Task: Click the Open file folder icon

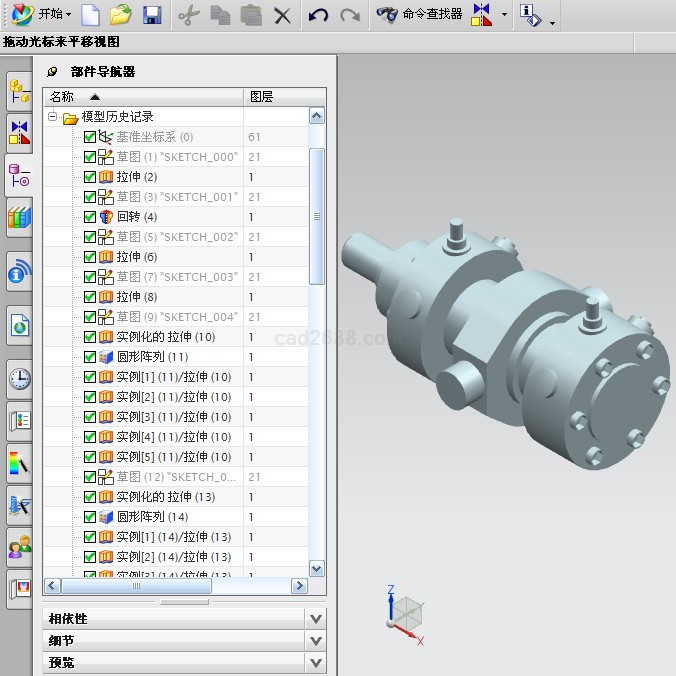Action: 121,15
